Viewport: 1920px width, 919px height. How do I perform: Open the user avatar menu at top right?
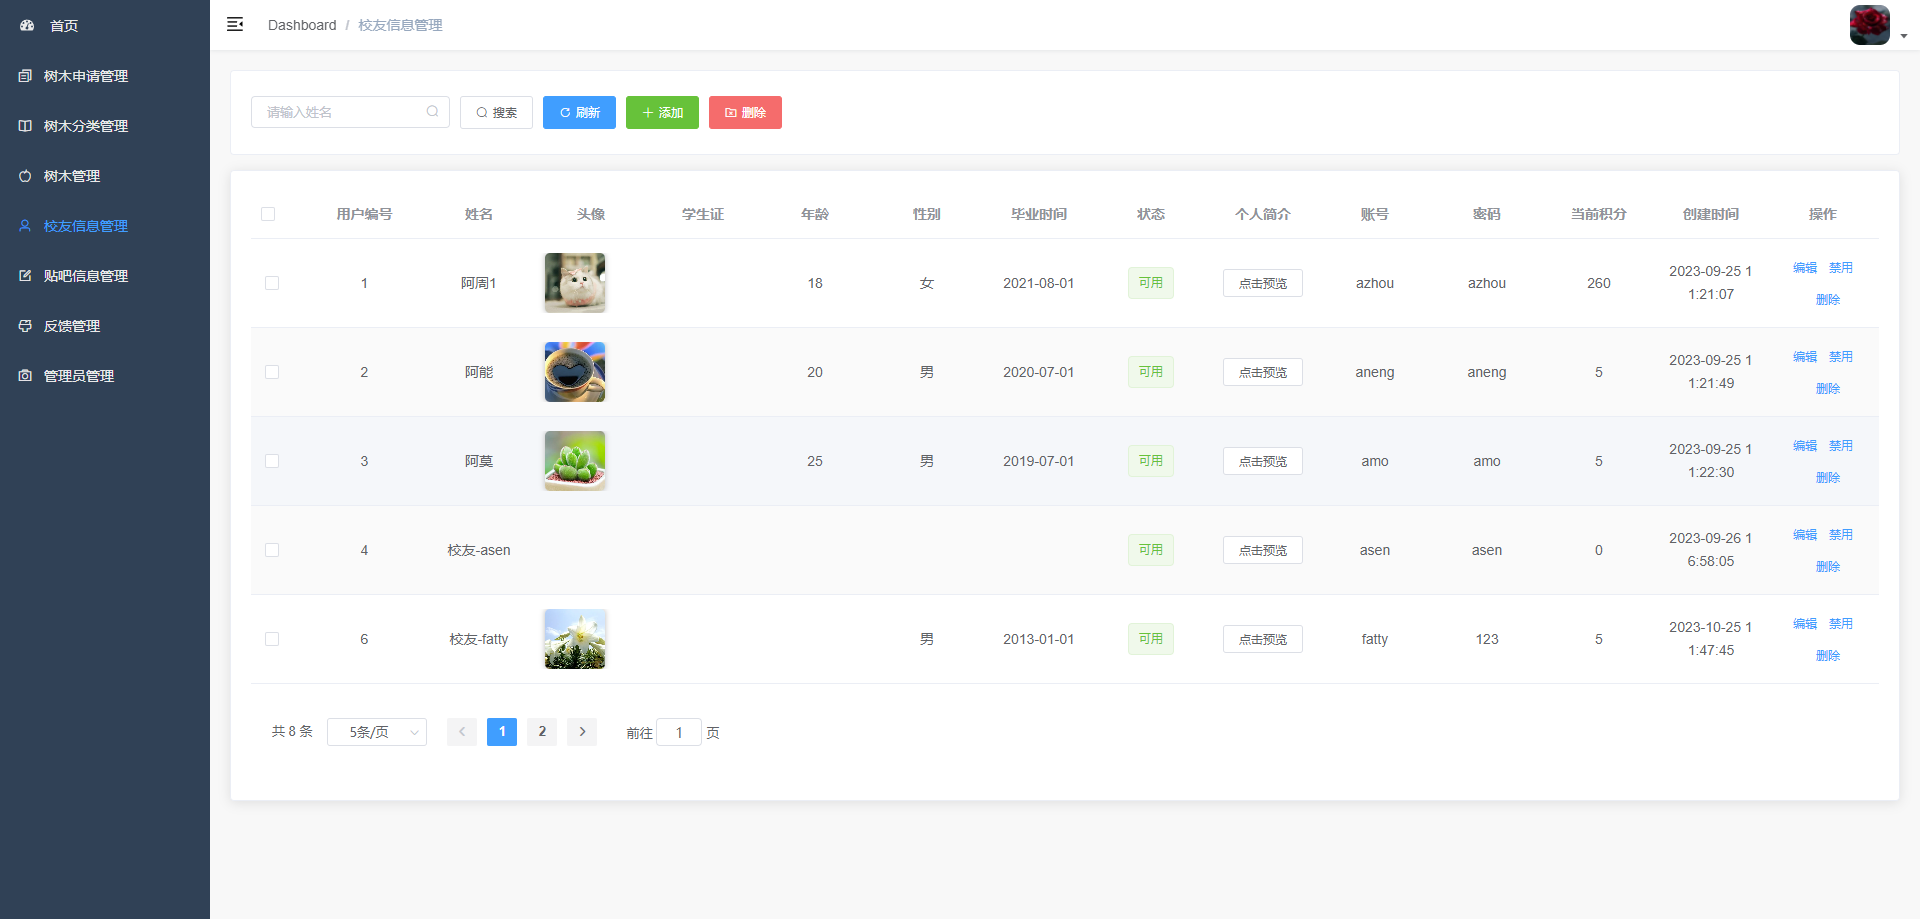pyautogui.click(x=1870, y=25)
